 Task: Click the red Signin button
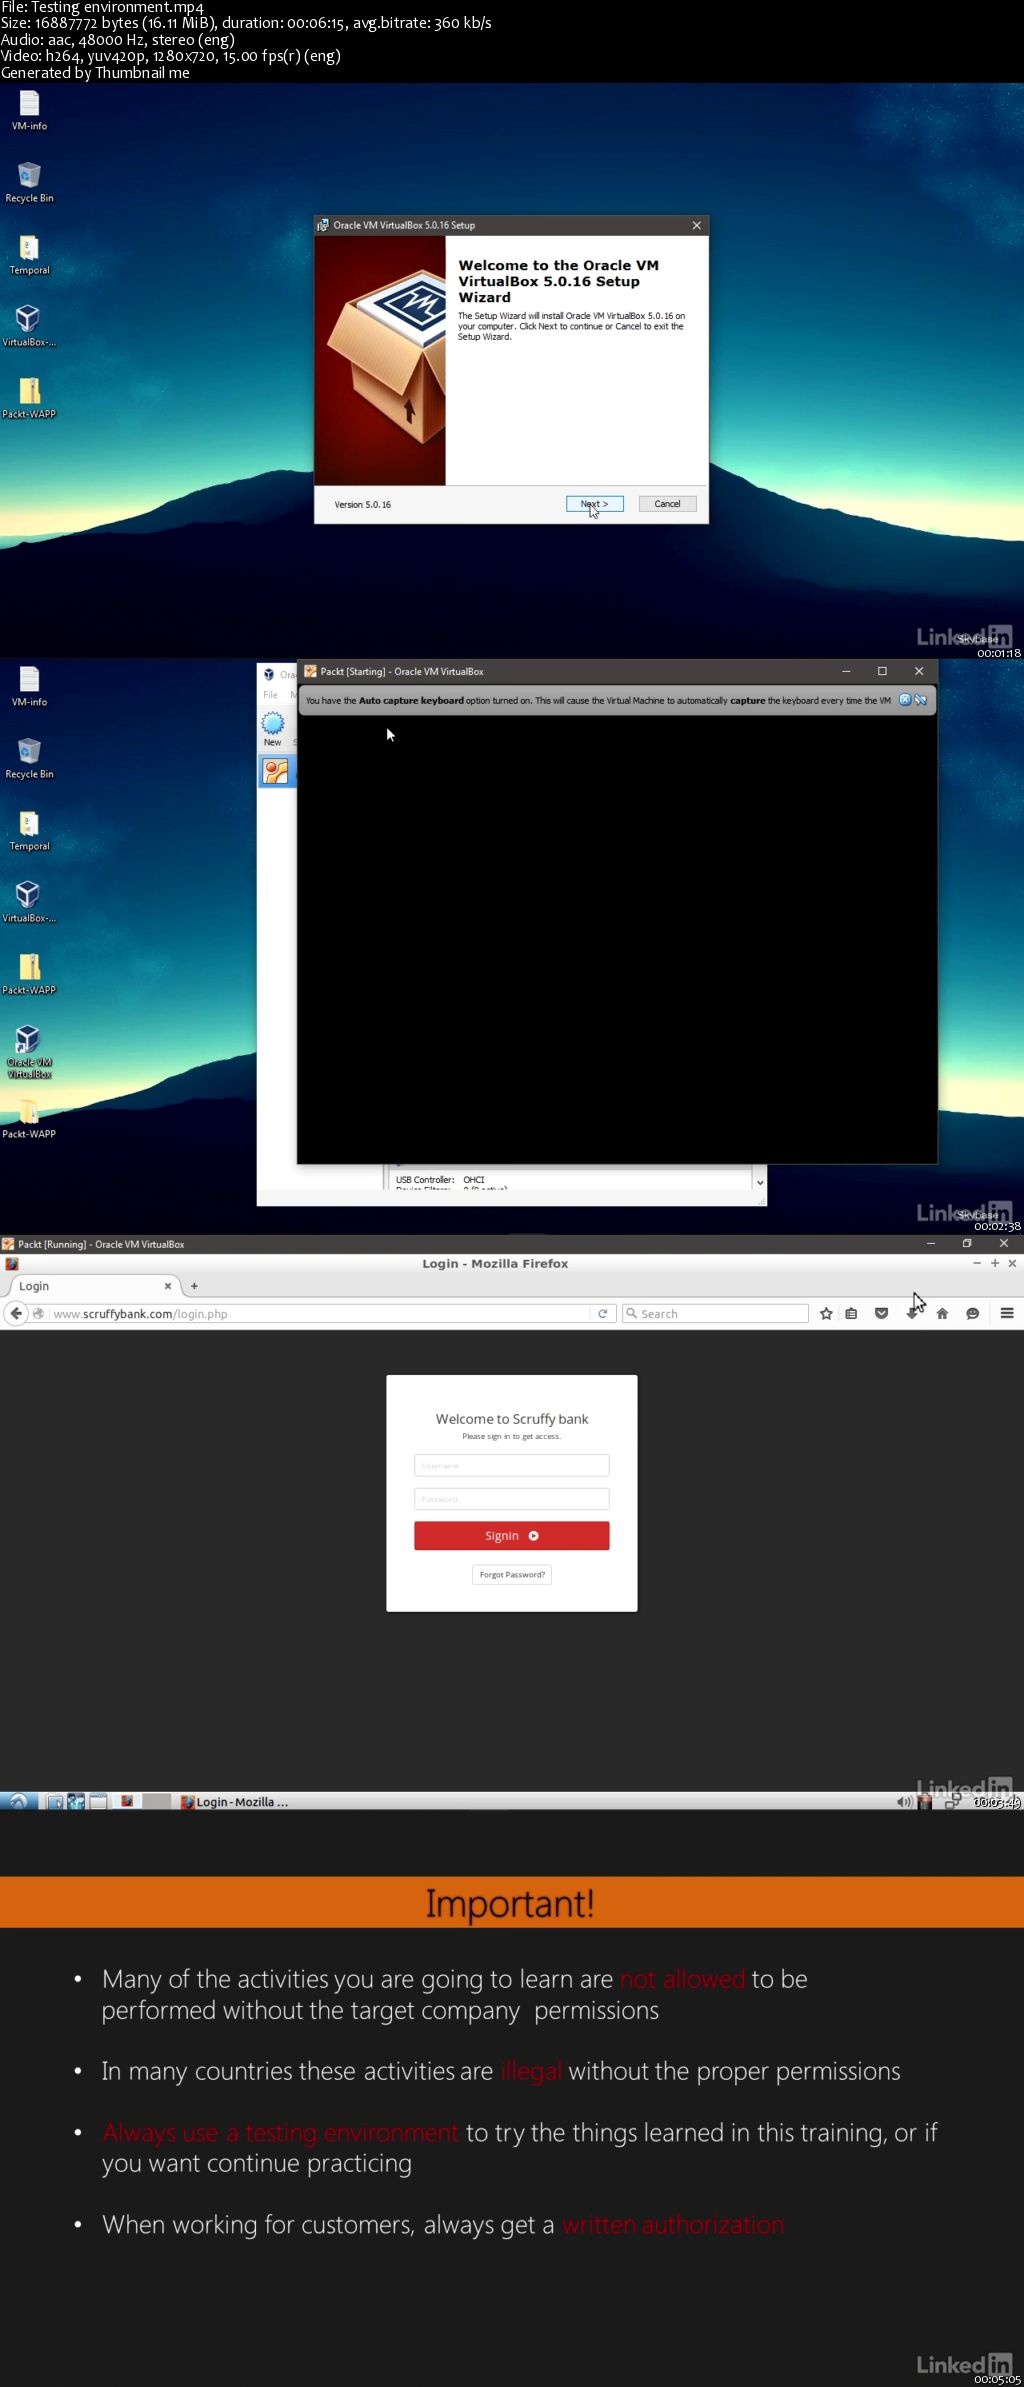click(512, 1535)
